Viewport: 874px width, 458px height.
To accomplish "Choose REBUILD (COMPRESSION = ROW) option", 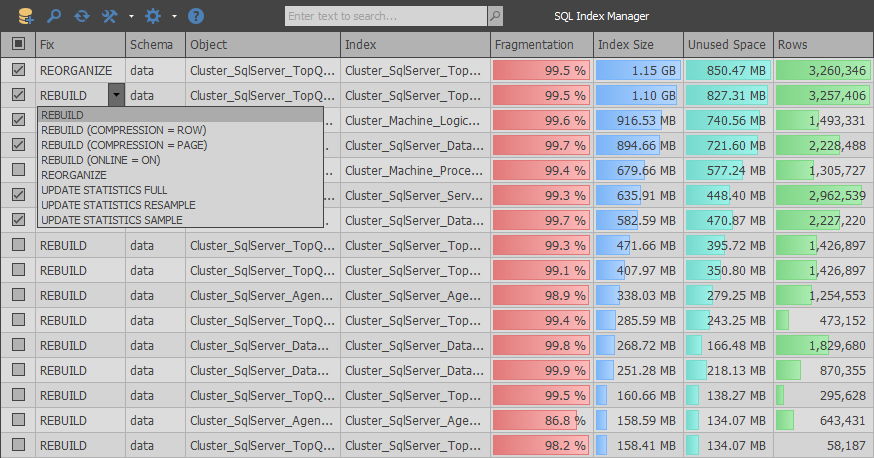I will click(x=180, y=130).
